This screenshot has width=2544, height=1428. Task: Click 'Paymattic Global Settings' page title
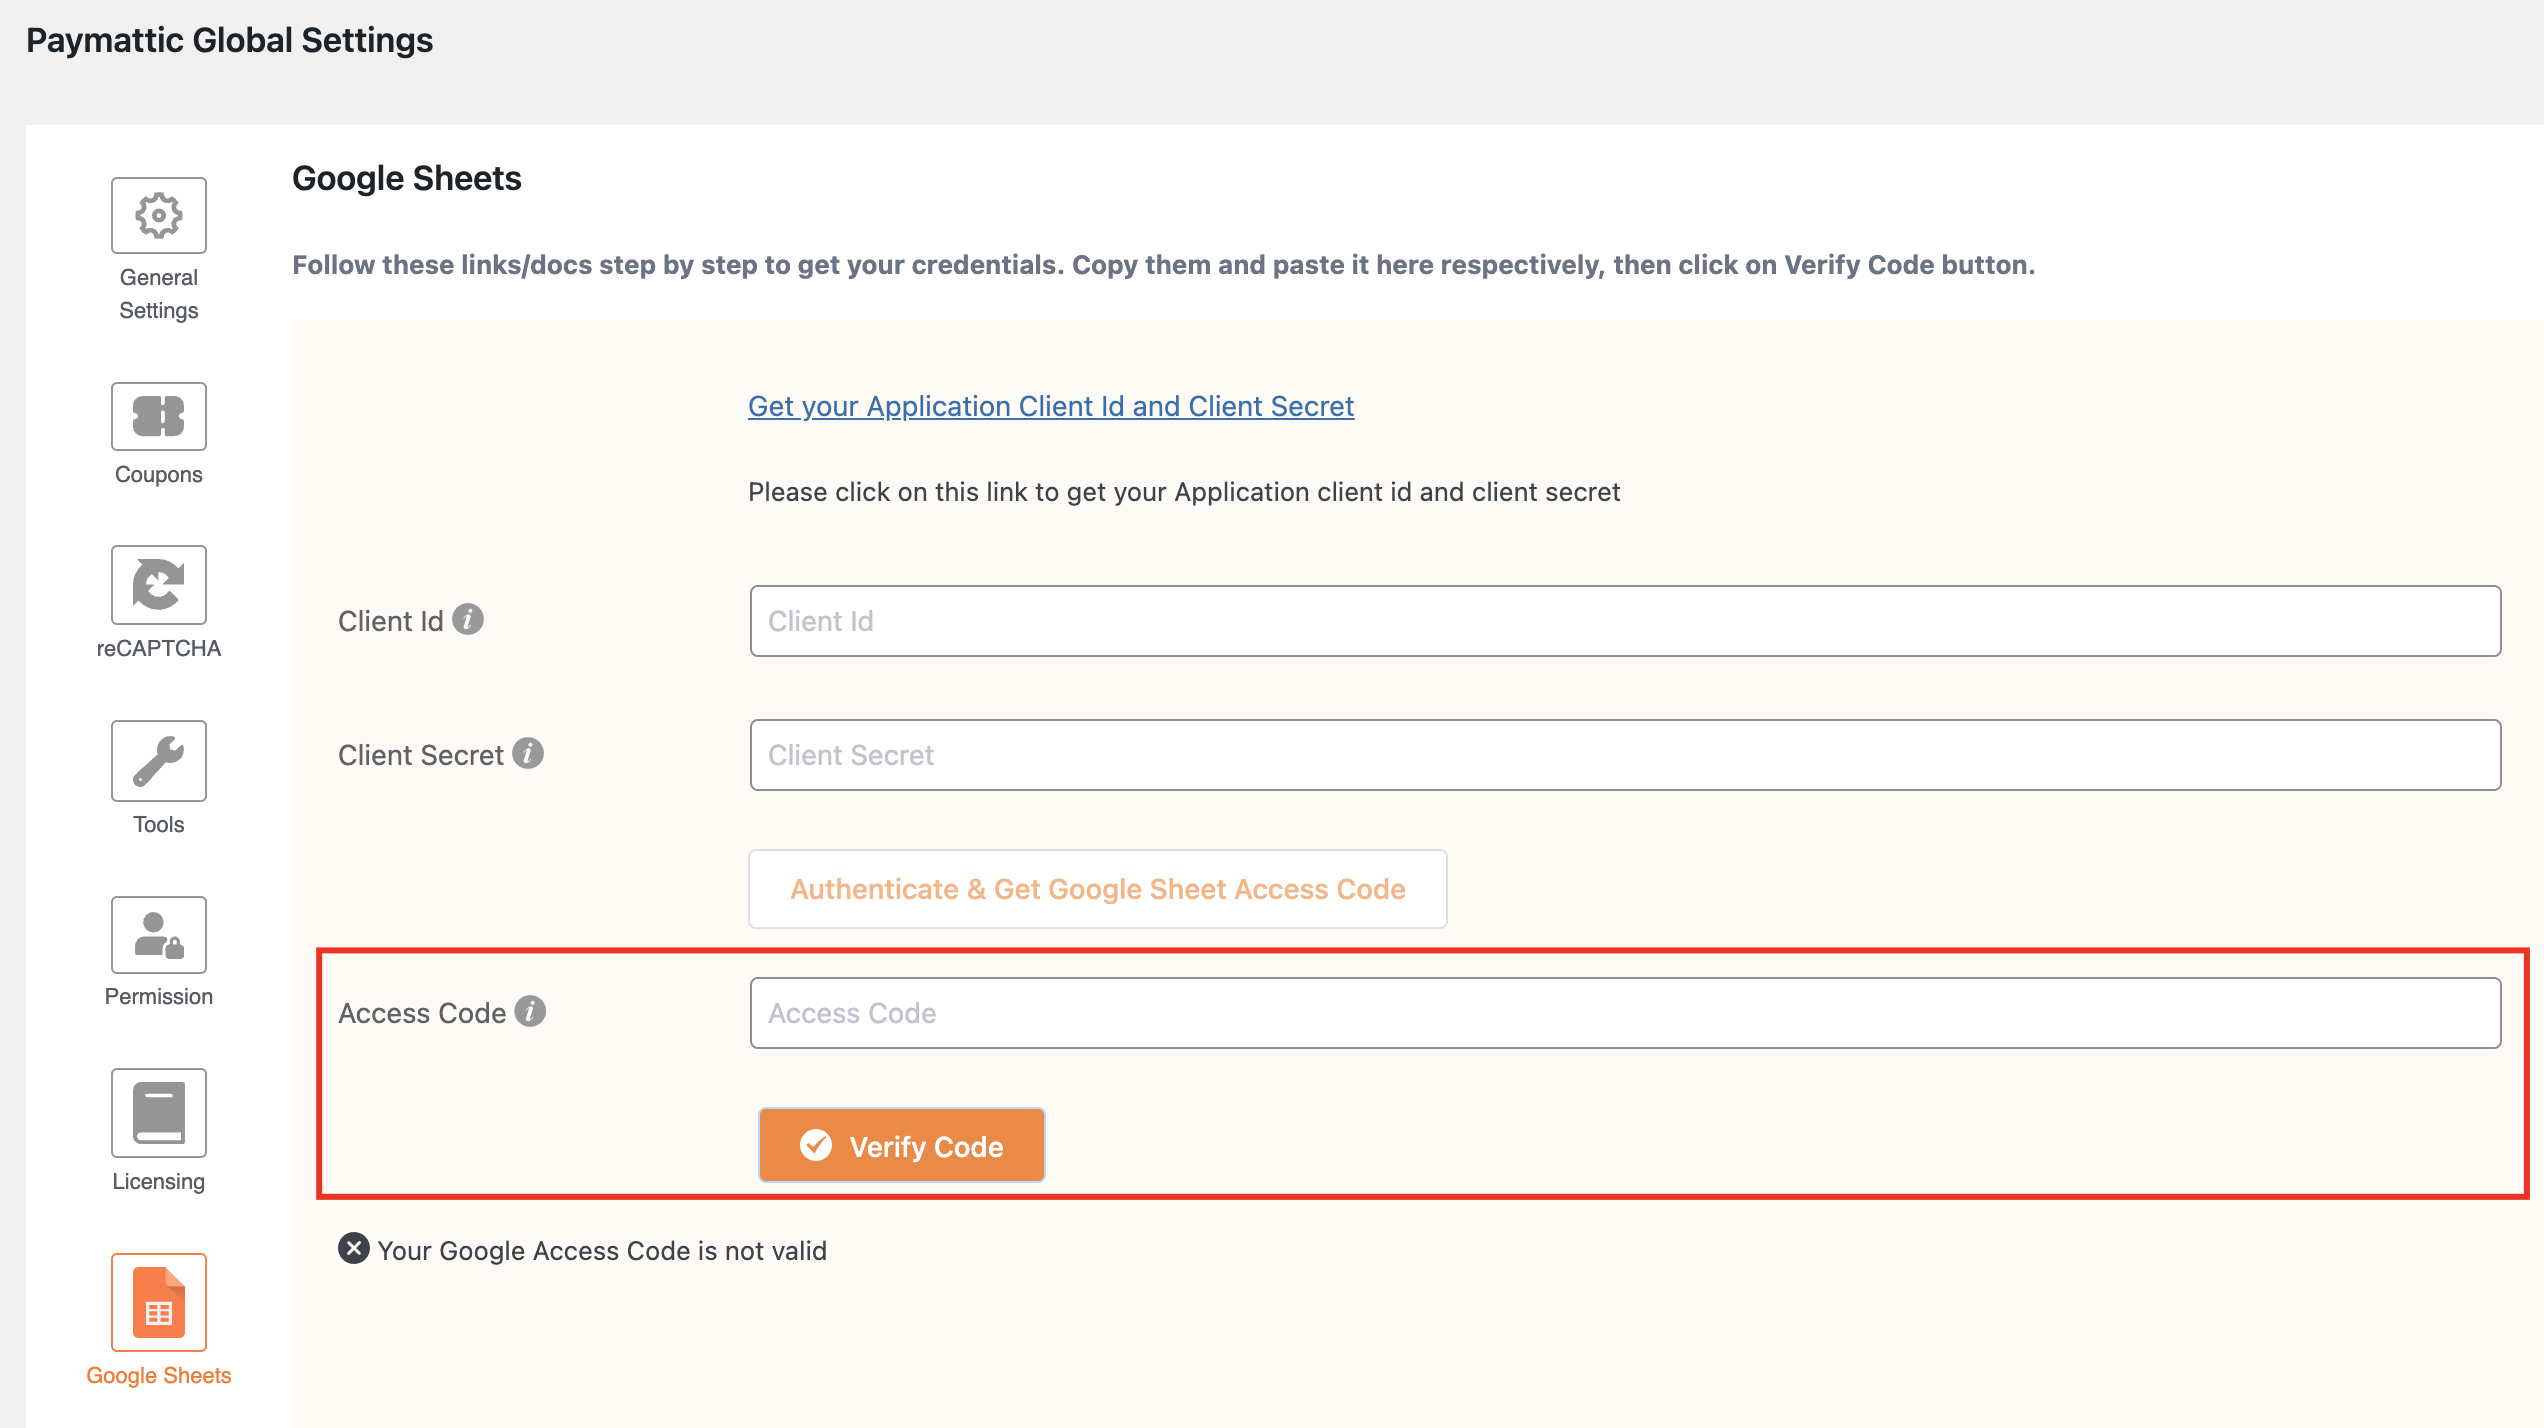(229, 40)
